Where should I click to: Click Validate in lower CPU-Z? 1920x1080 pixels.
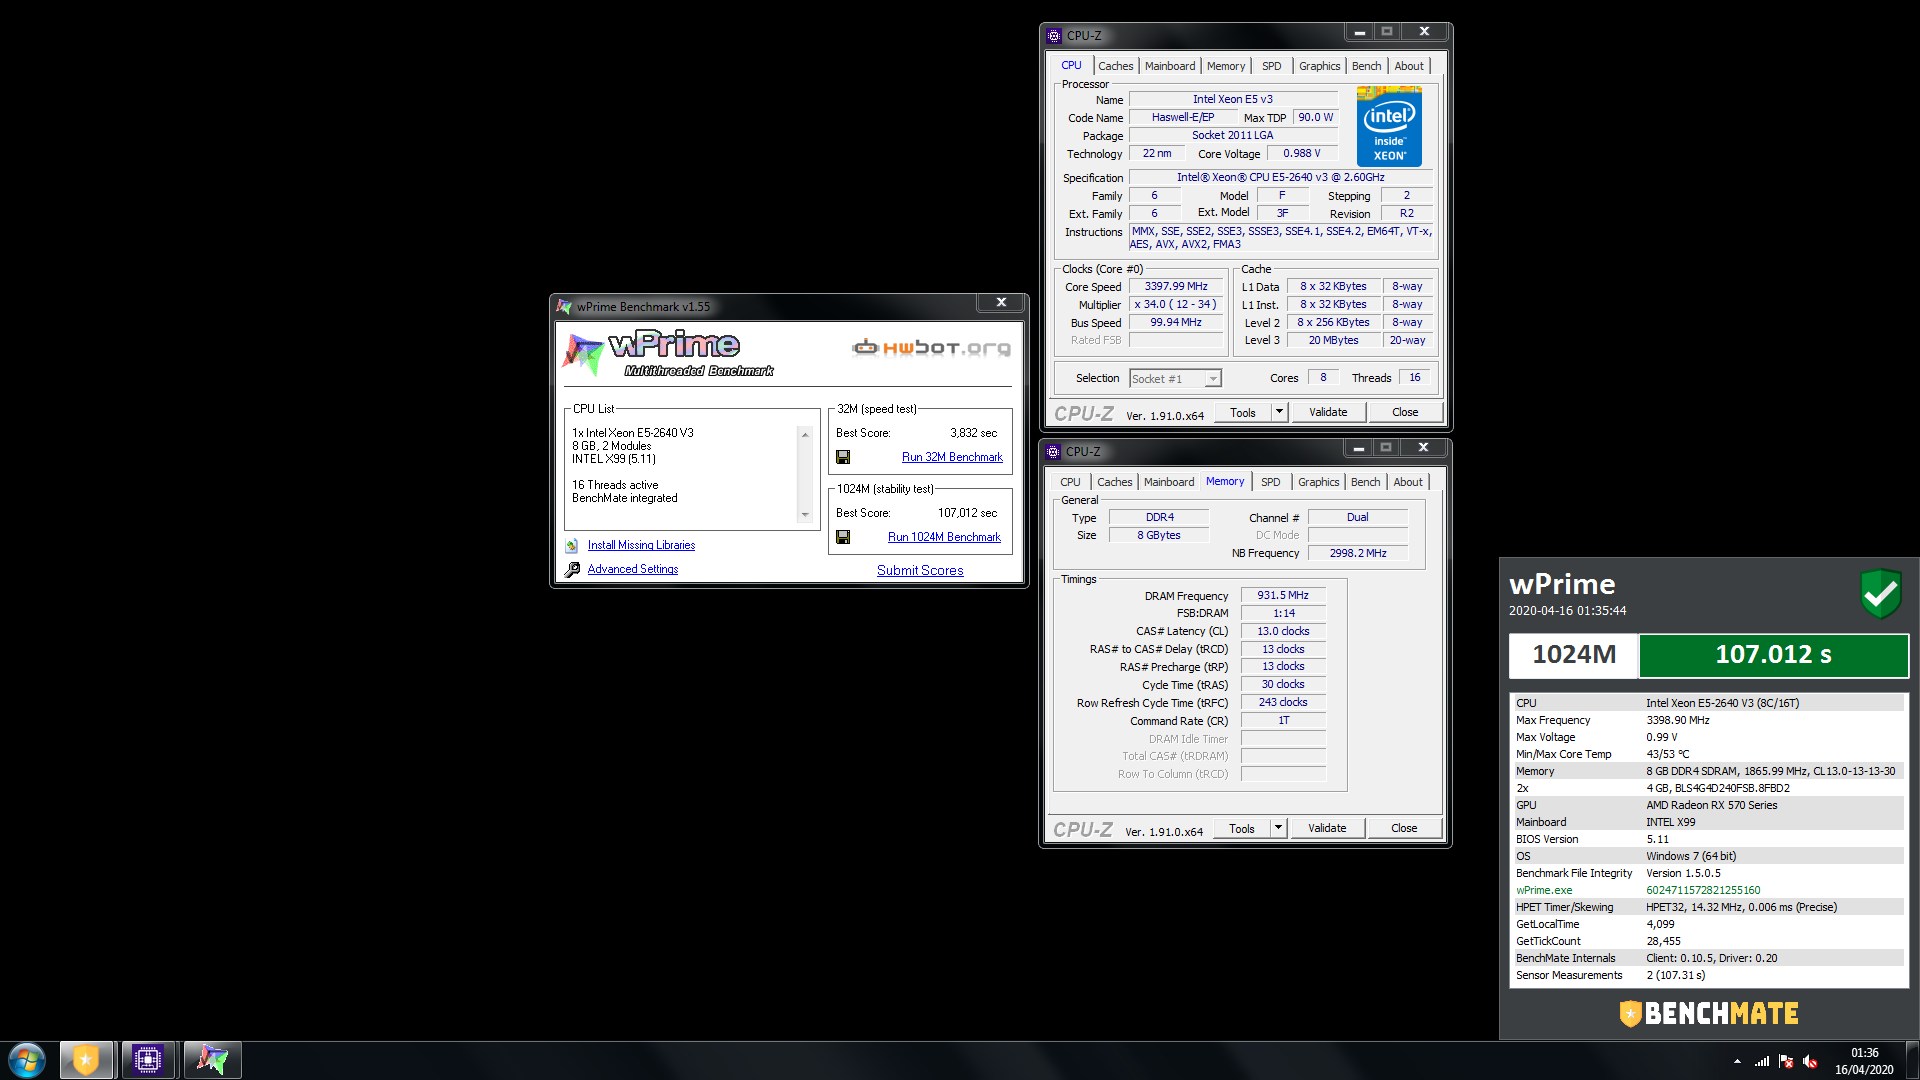coord(1327,828)
